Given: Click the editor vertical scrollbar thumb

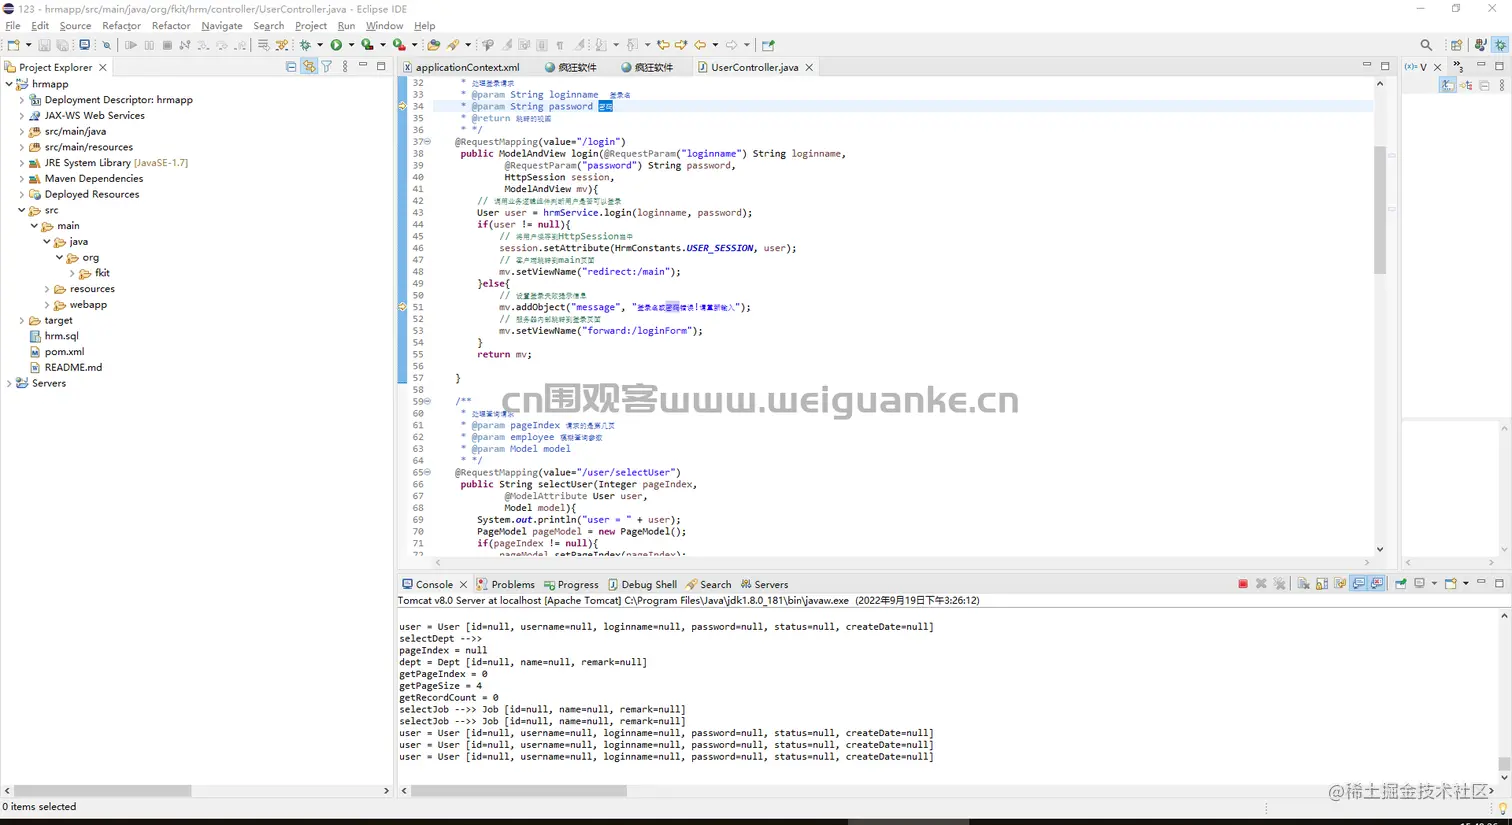Looking at the screenshot, I should pos(1380,210).
